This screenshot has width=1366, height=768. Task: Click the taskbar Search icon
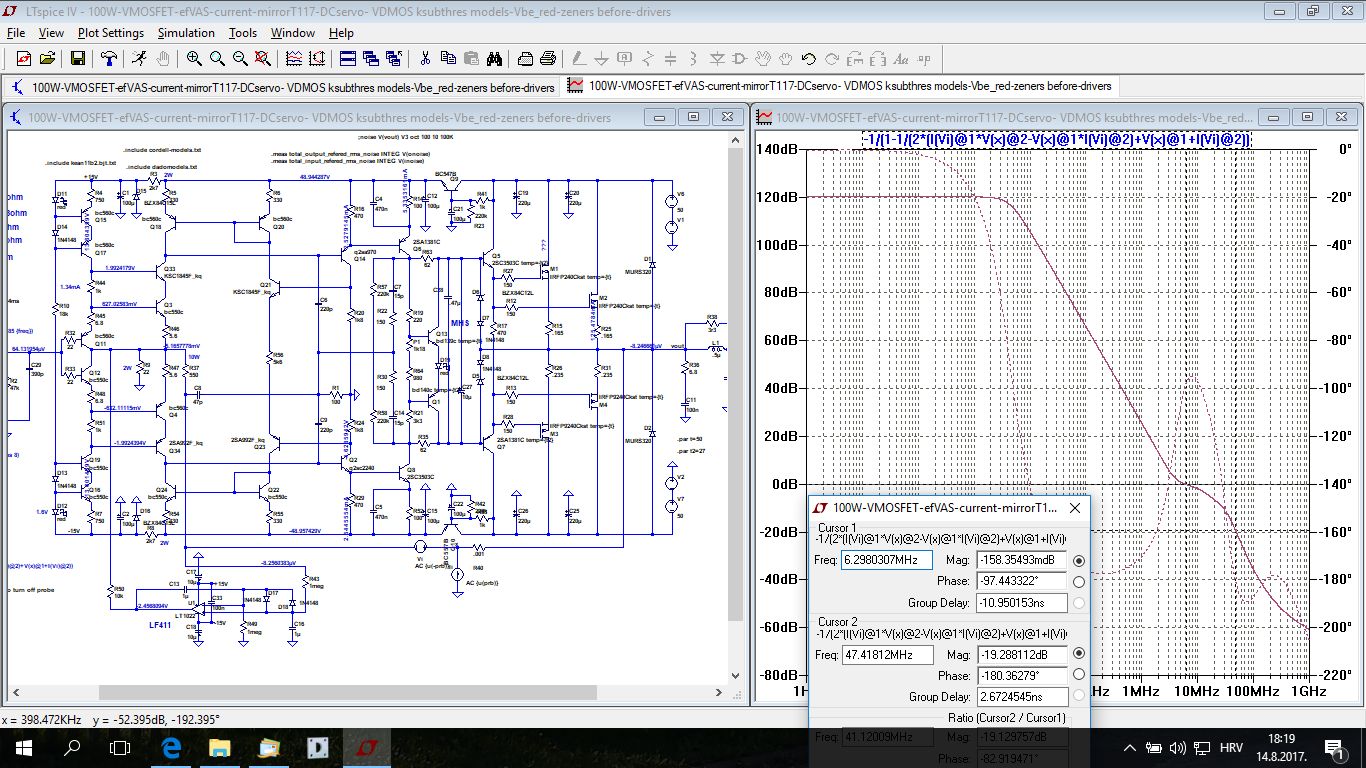72,747
